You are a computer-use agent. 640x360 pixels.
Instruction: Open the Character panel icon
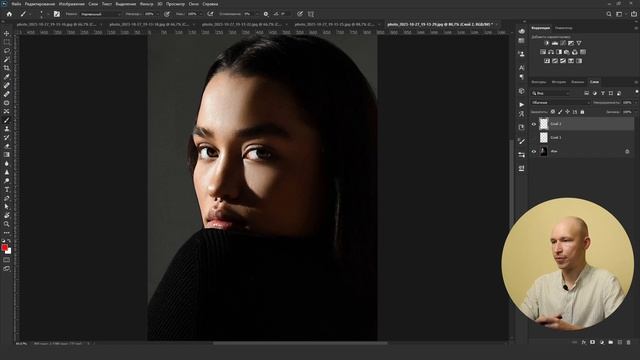521,68
